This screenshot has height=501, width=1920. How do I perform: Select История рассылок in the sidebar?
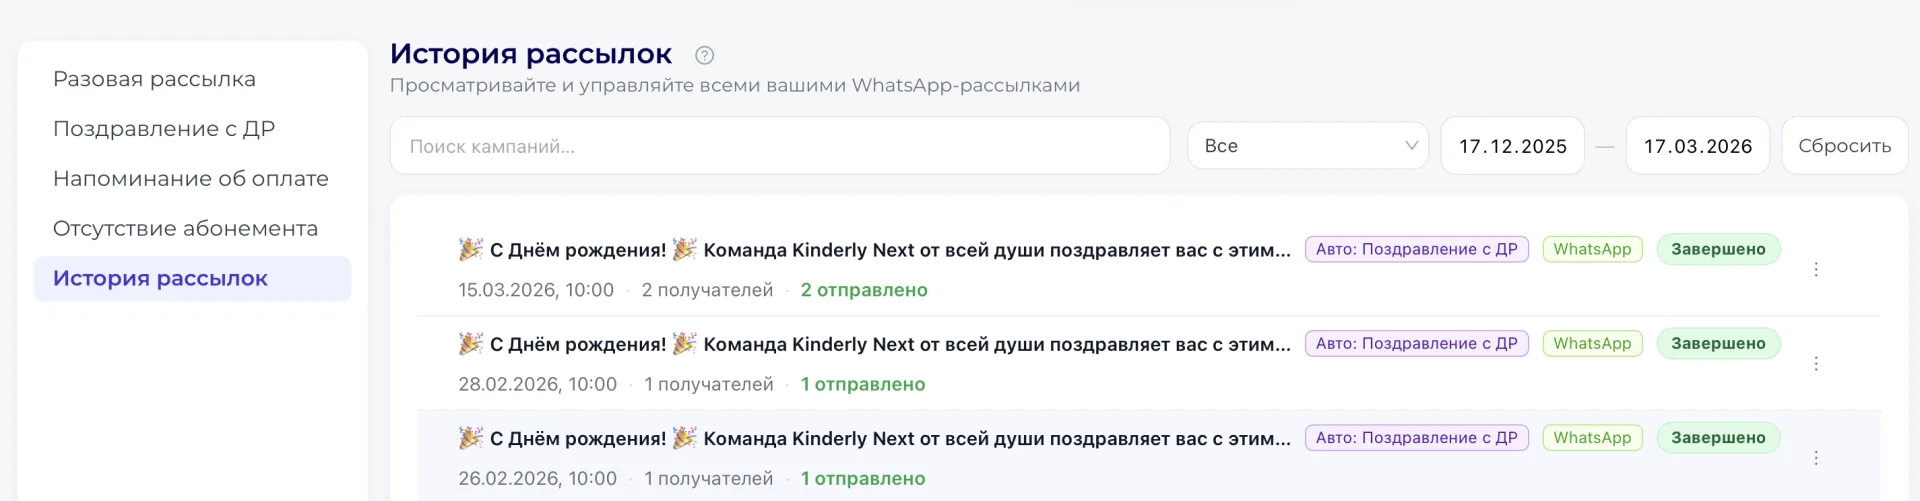coord(192,279)
